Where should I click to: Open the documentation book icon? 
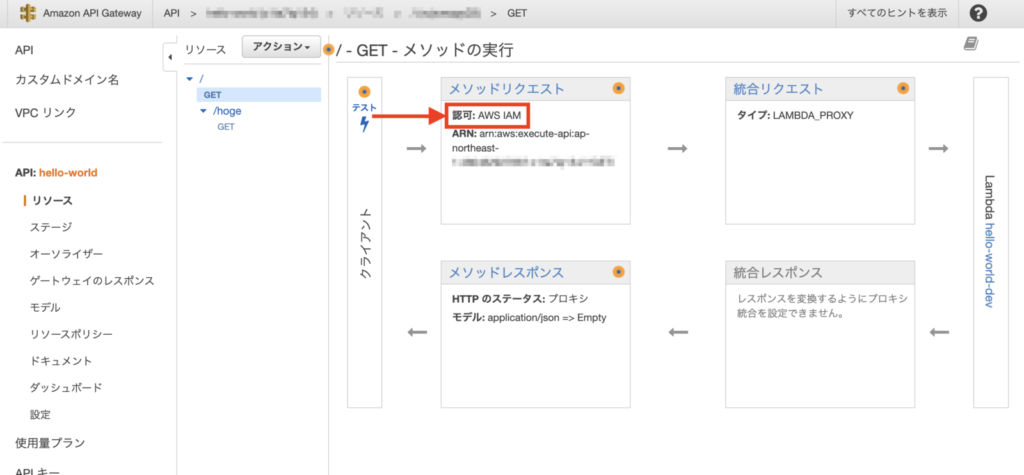971,44
